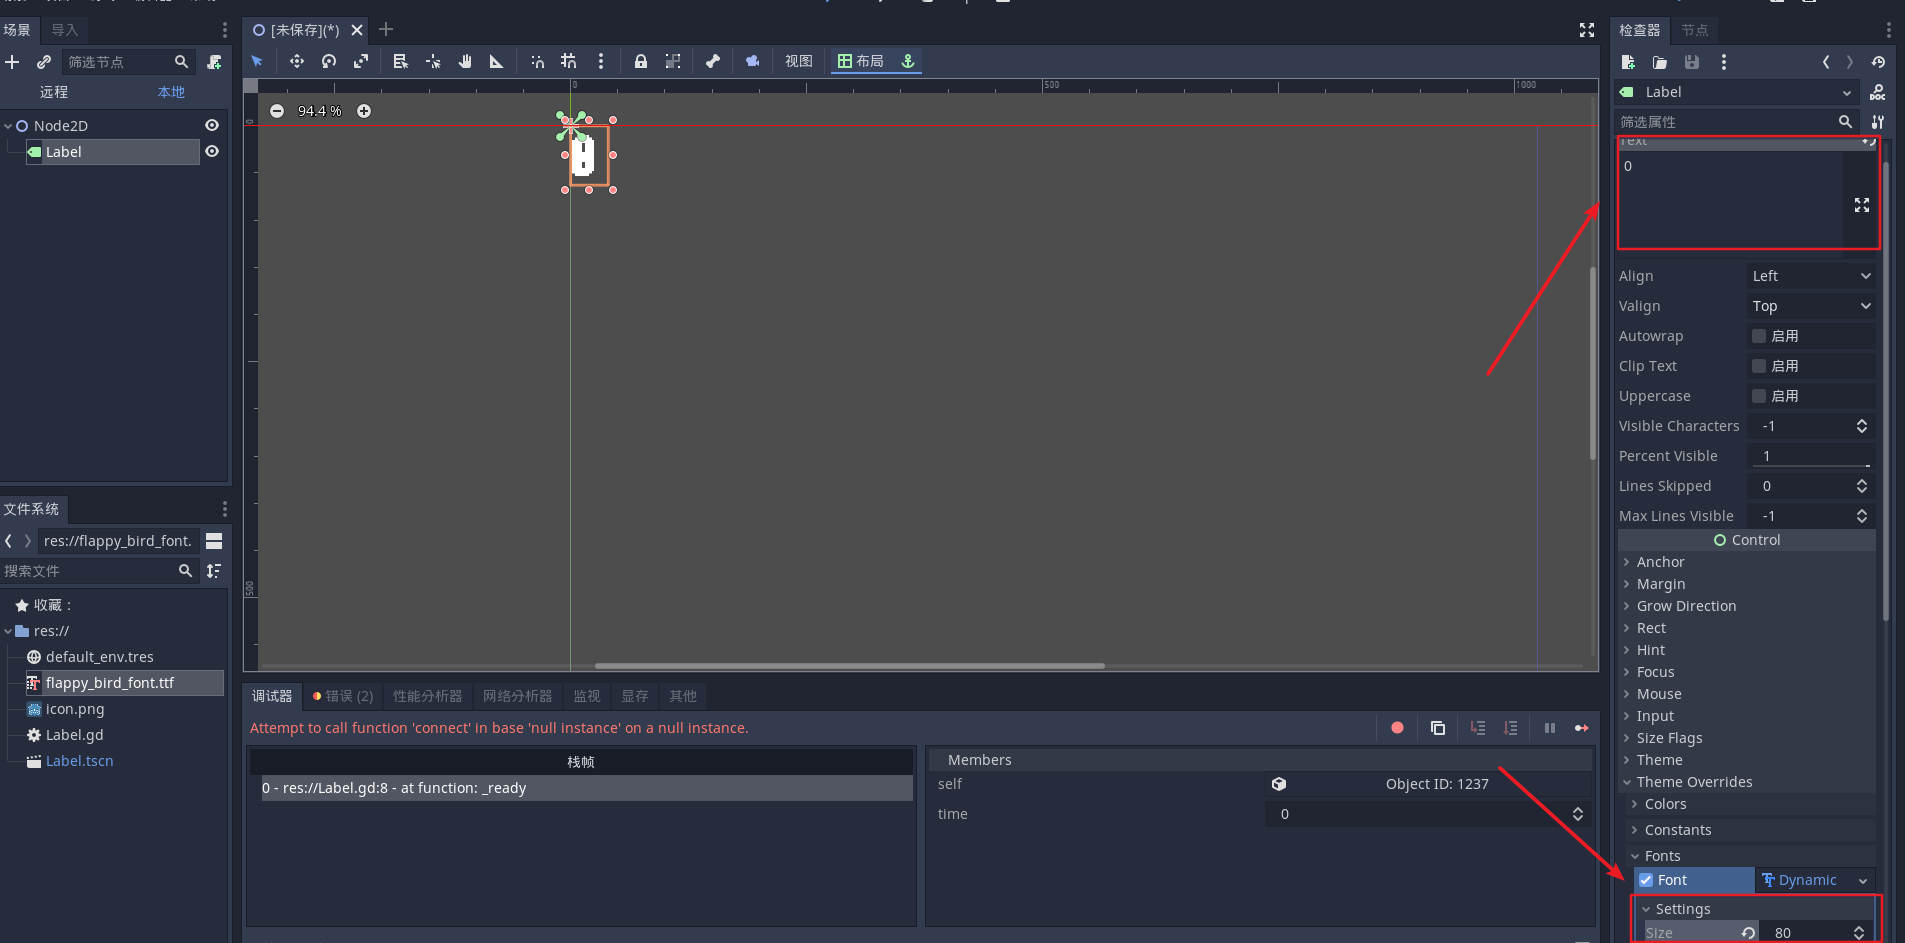Select the Move tool in the canvas toolbar
Image resolution: width=1905 pixels, height=943 pixels.
[297, 61]
